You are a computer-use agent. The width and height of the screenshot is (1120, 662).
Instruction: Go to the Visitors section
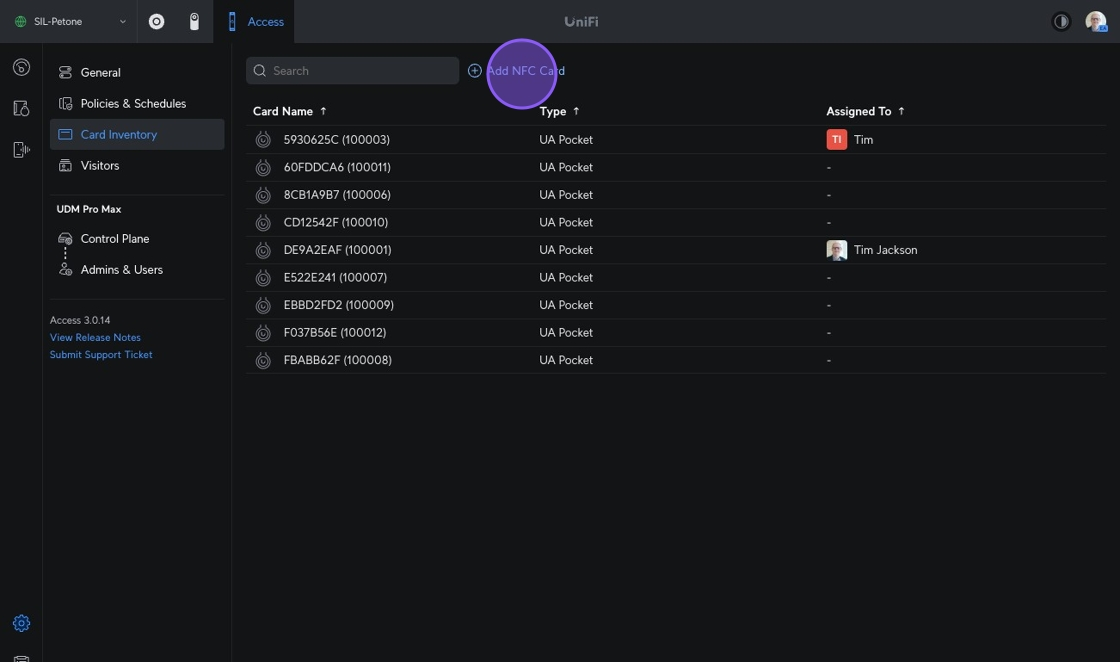pos(100,165)
